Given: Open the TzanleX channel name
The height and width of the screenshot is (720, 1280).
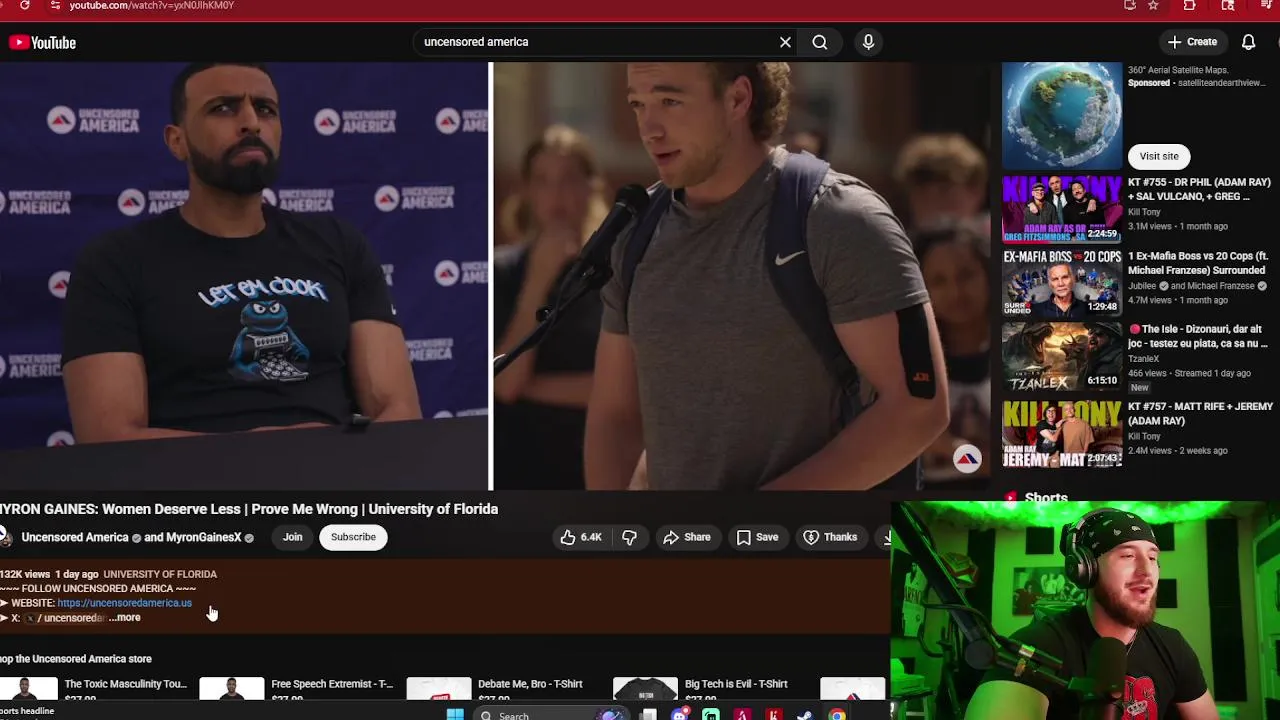Looking at the screenshot, I should 1144,359.
